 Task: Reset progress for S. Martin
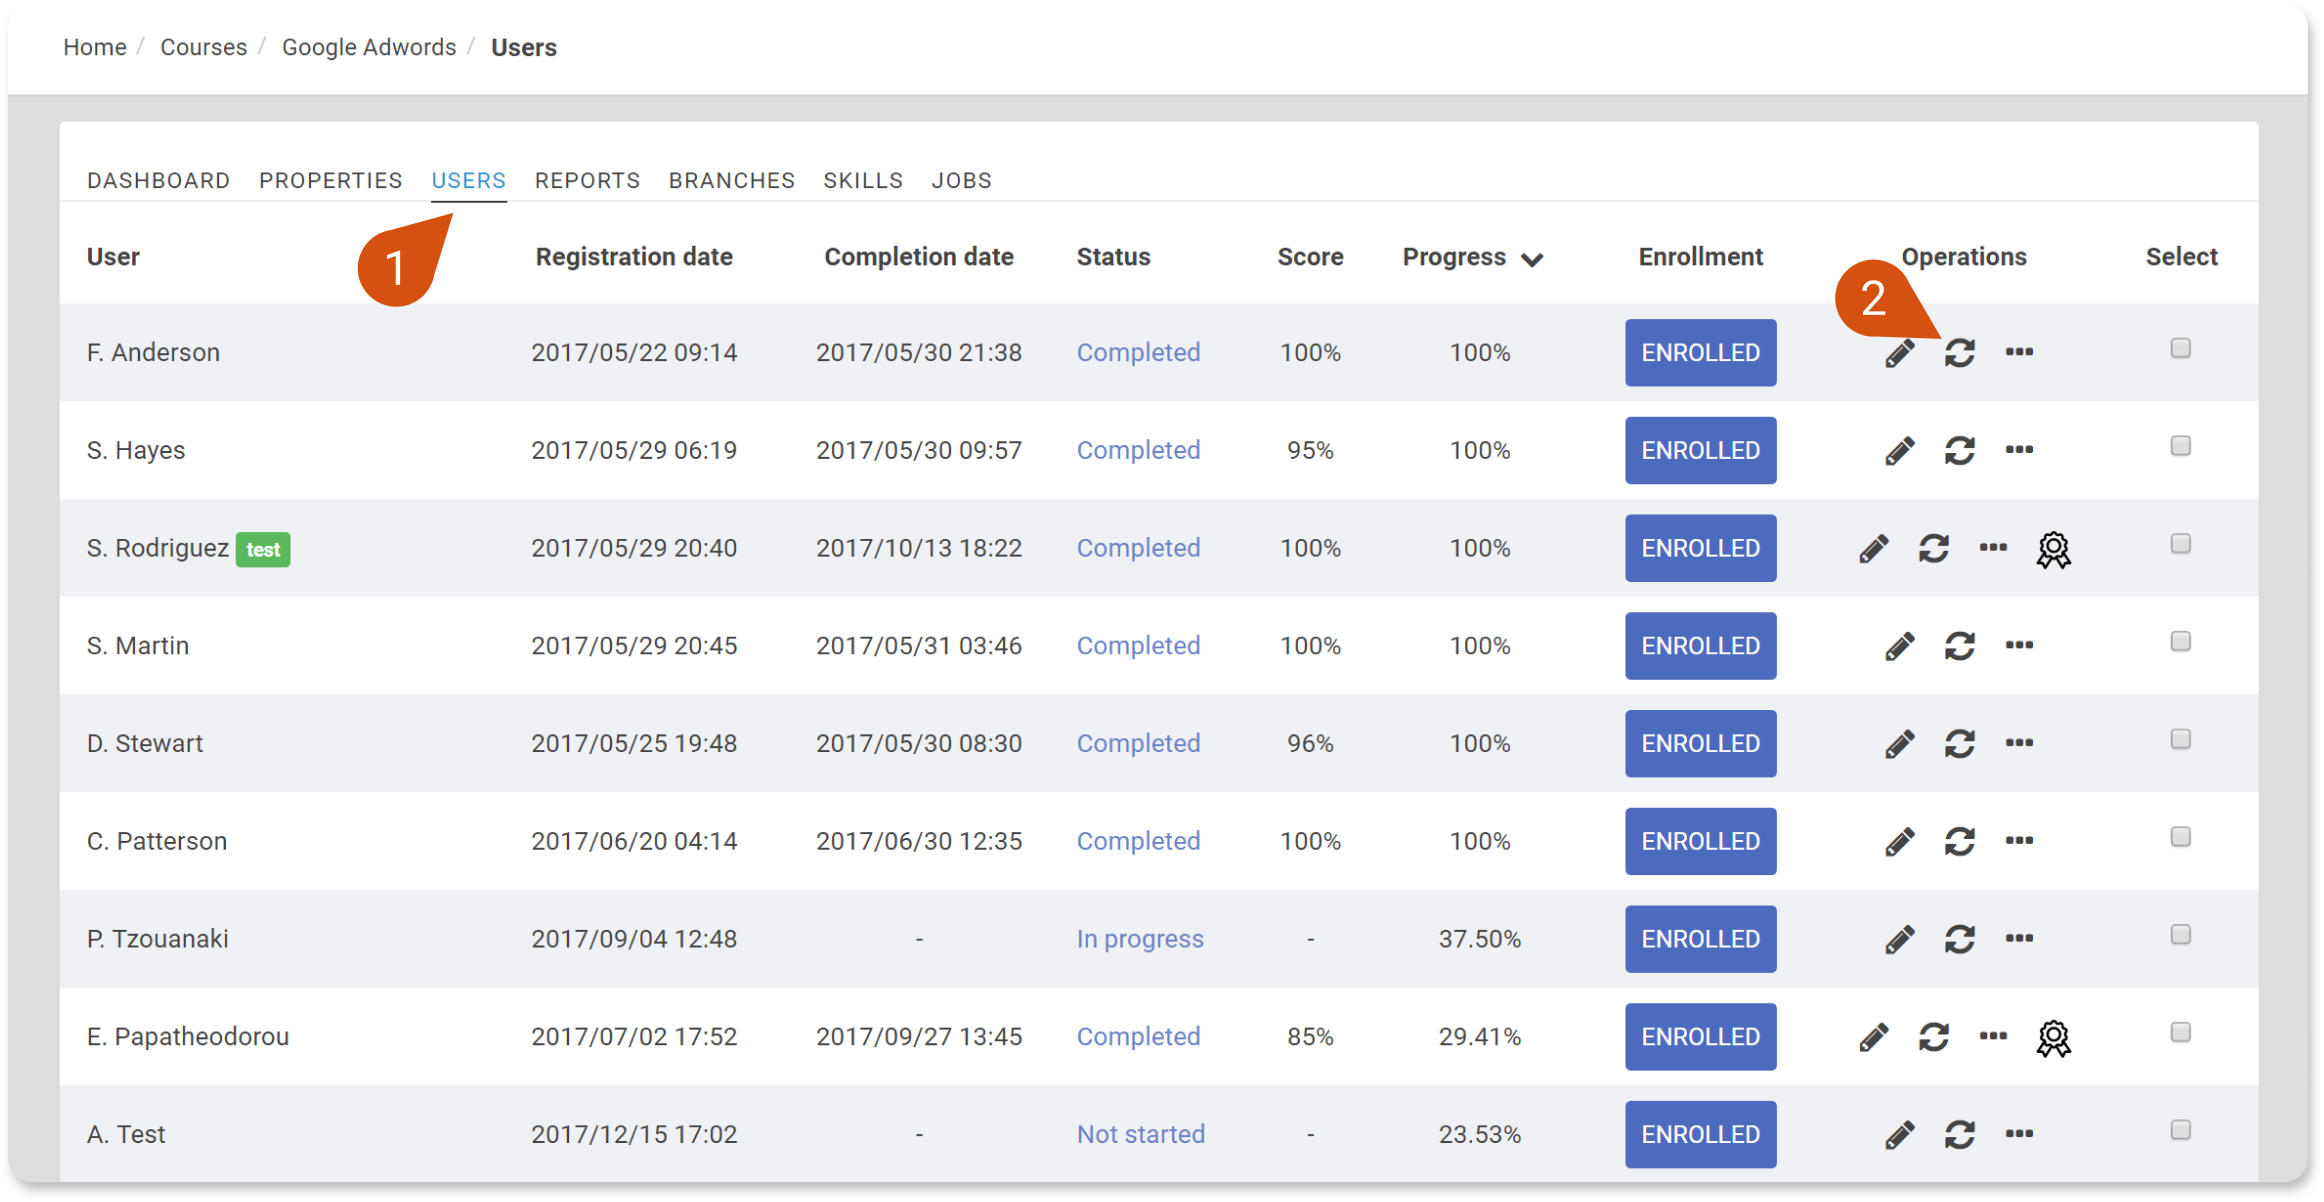coord(1960,647)
